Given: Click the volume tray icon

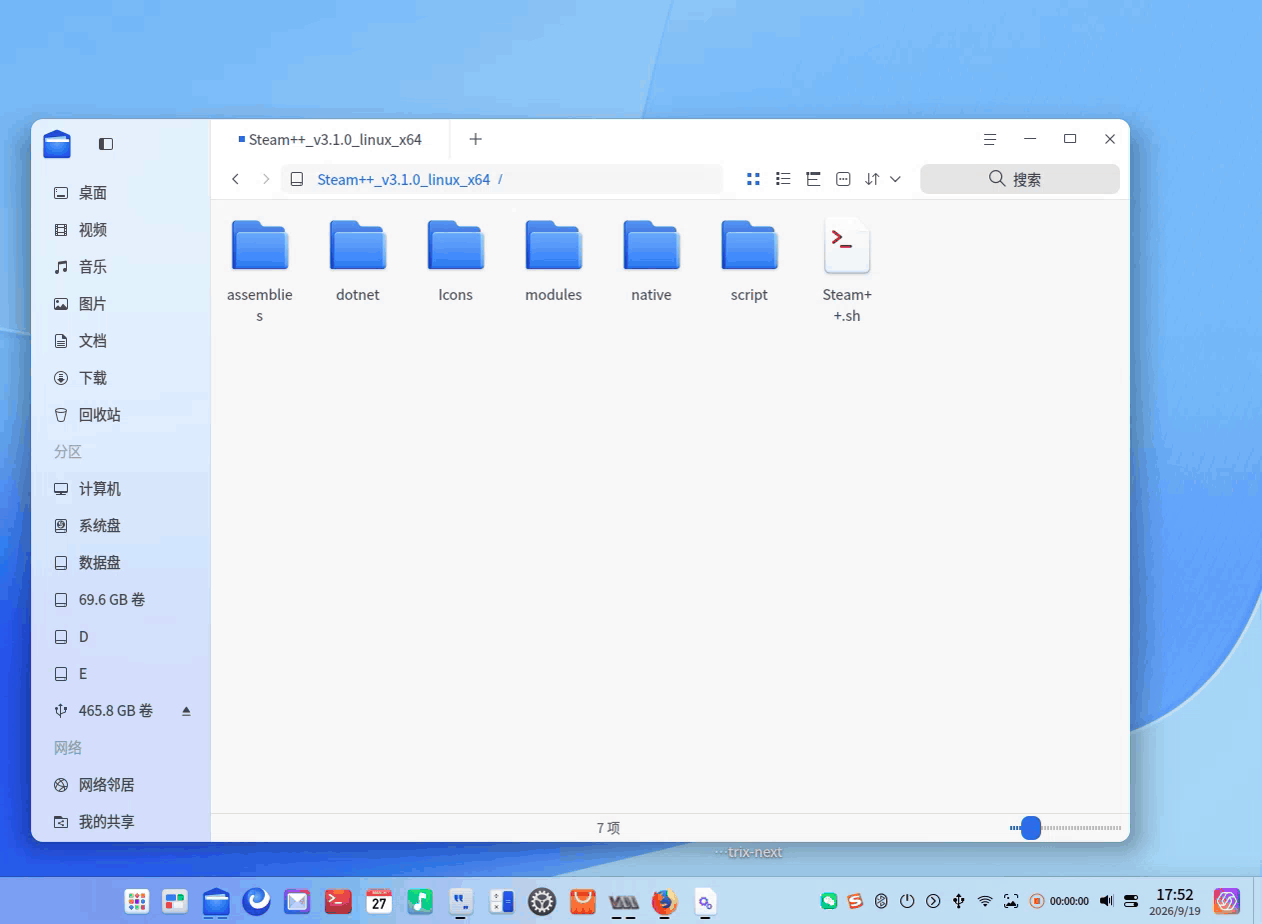Looking at the screenshot, I should 1106,901.
